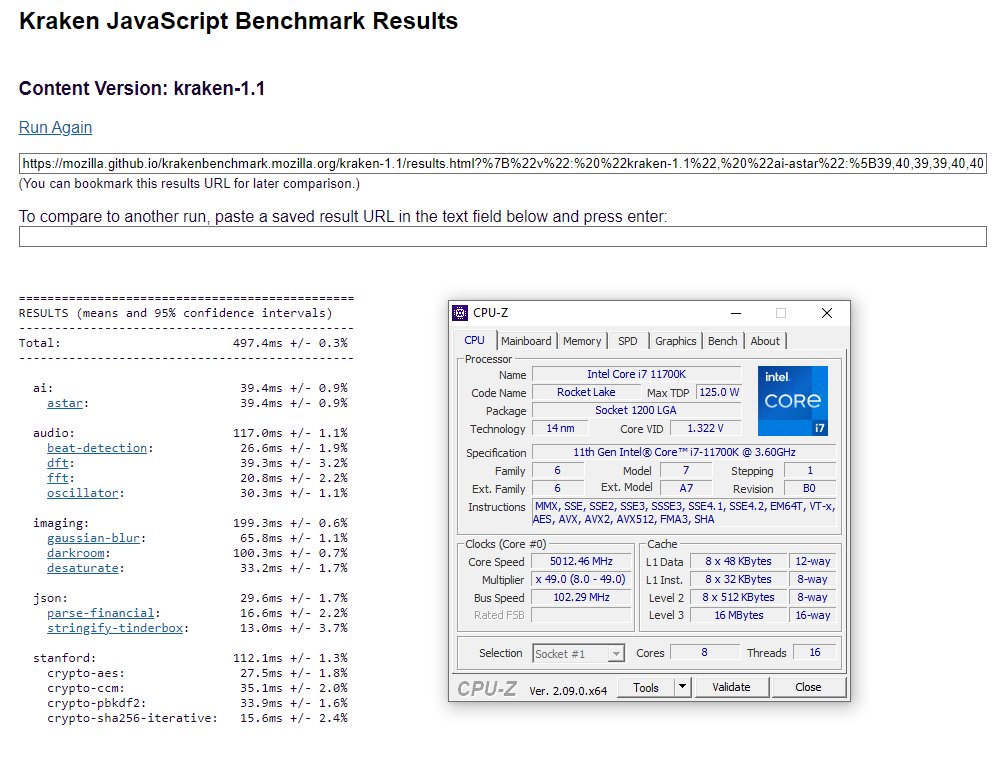Open the Tools dropdown arrow
Screen dimensions: 1000x764
point(682,687)
